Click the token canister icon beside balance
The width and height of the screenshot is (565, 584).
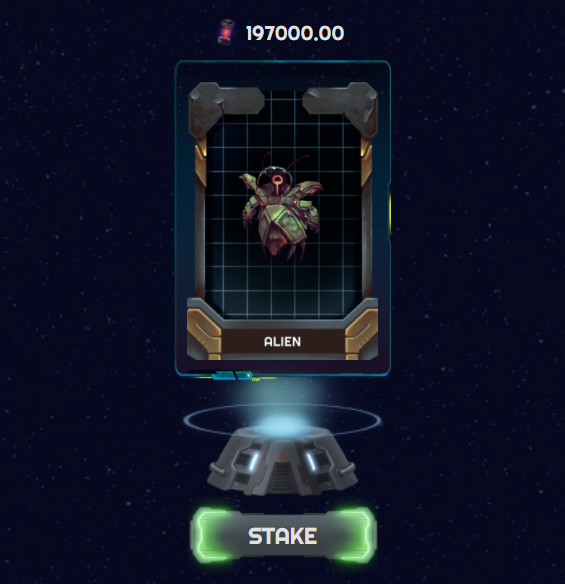pyautogui.click(x=226, y=32)
